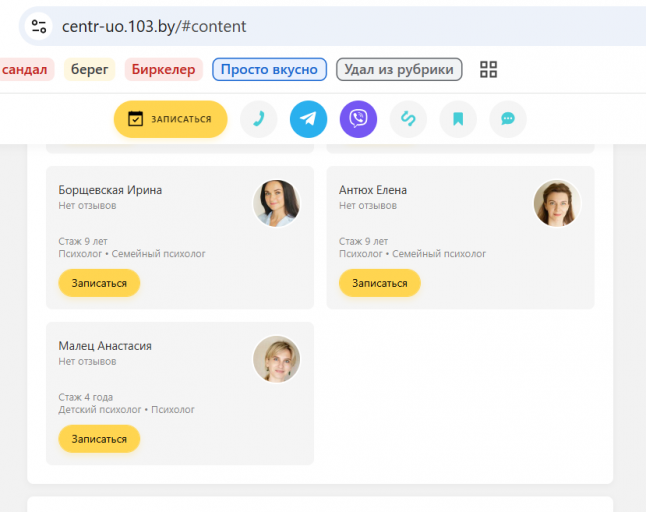Open the Удал из рубрики bookmark
646x512 pixels.
pos(399,69)
